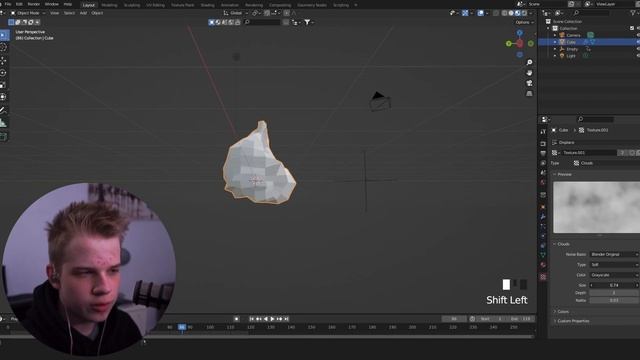
Task: Switch viewport to solid shading
Action: pos(511,13)
